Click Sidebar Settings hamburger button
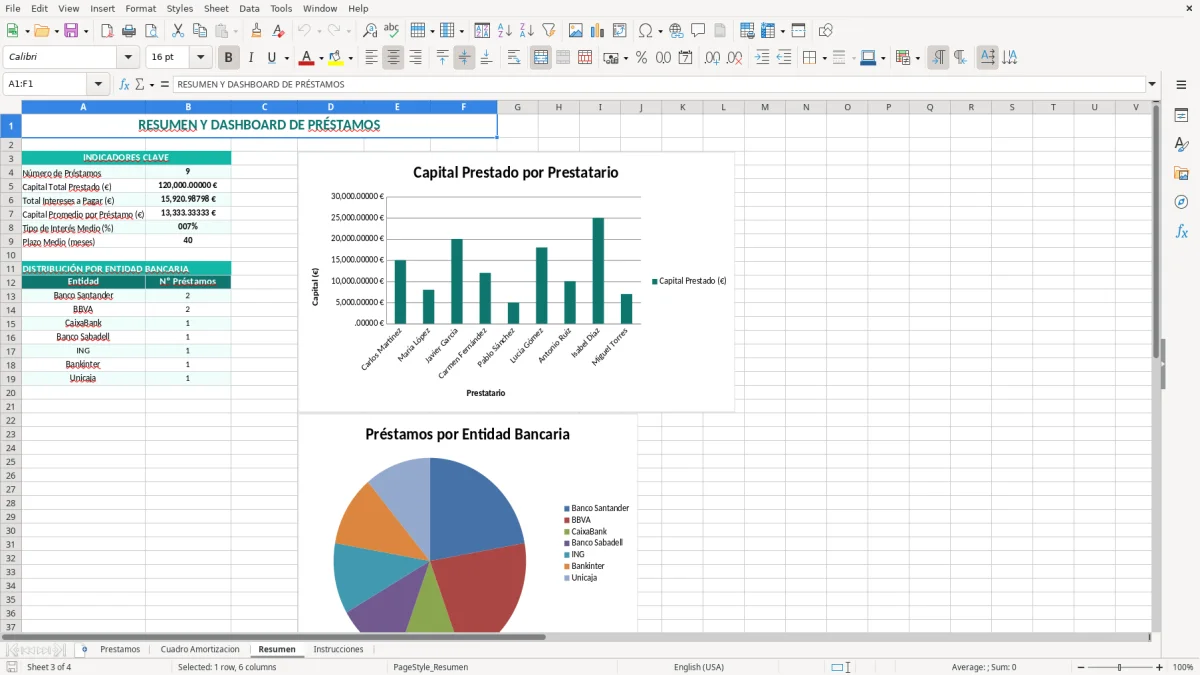1200x675 pixels. point(1181,85)
